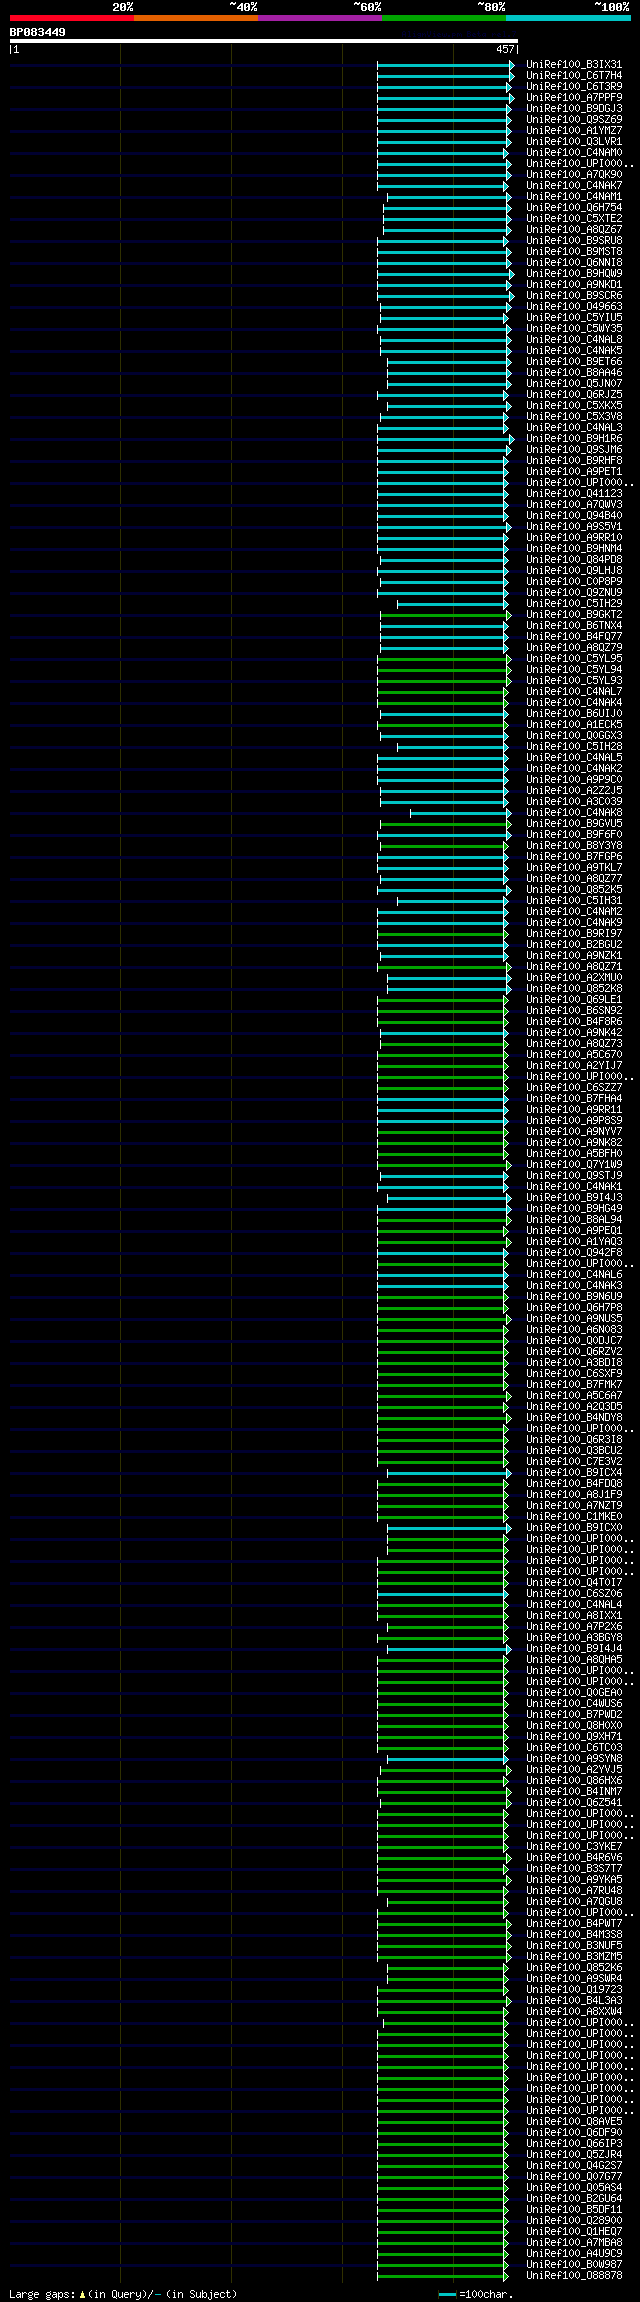Select hit UniRef100_C5IH28
Viewport: 640px width, 2302px height.
574,747
